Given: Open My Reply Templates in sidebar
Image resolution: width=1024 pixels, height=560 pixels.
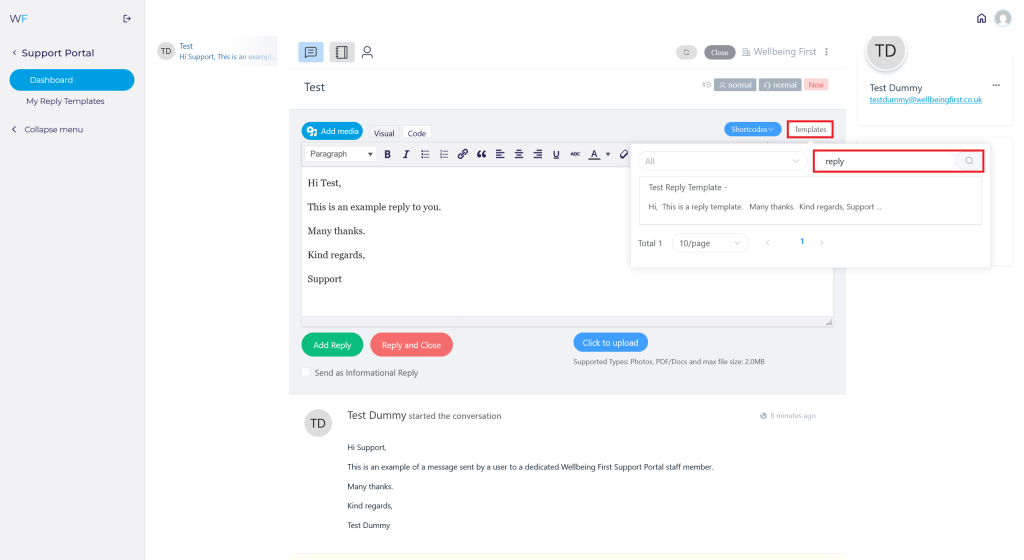Looking at the screenshot, I should click(x=65, y=101).
